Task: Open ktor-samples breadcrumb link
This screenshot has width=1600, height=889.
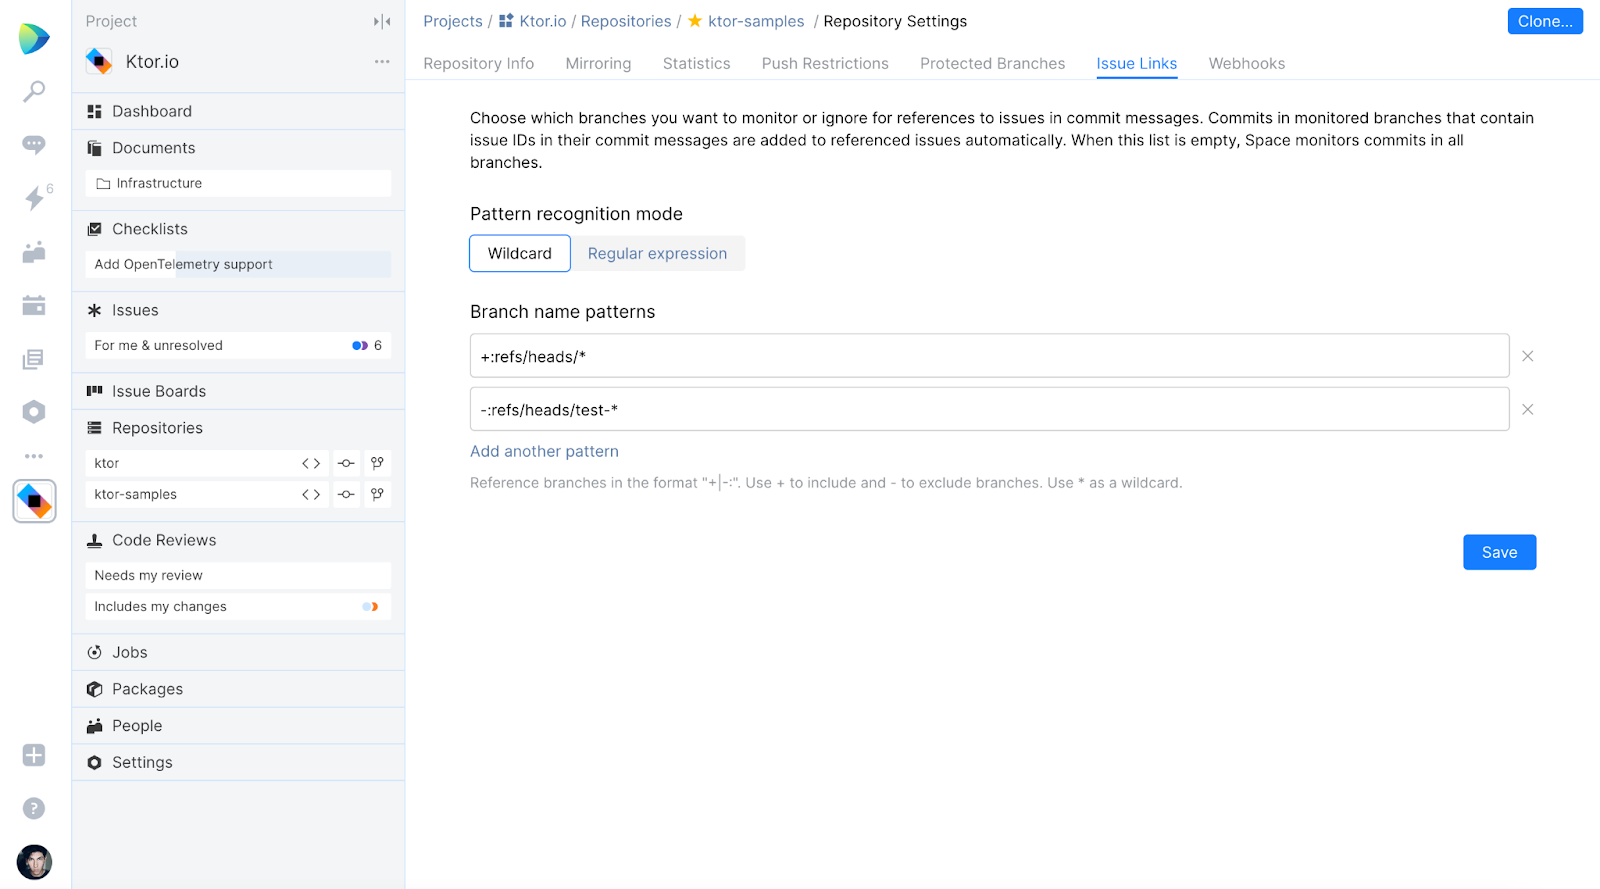Action: pyautogui.click(x=756, y=21)
